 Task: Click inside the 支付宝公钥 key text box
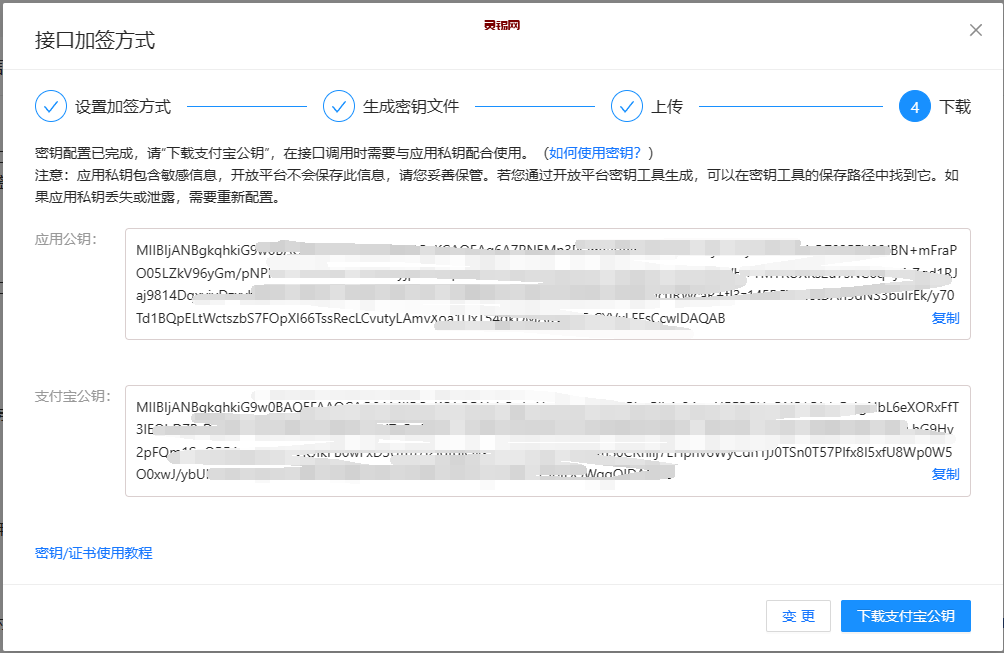(x=547, y=440)
